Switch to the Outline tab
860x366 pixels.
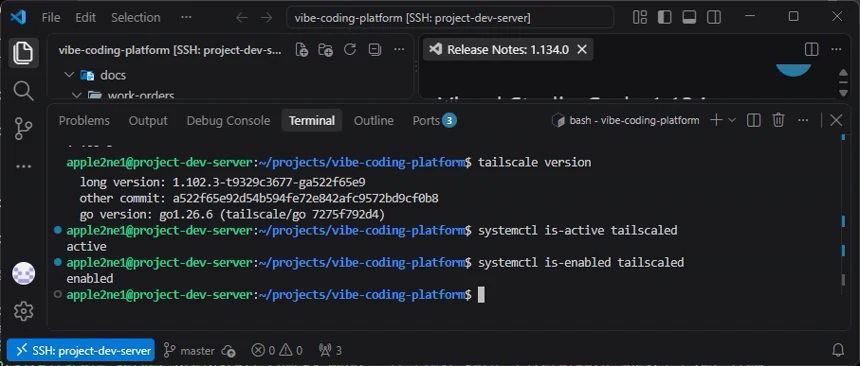tap(374, 121)
